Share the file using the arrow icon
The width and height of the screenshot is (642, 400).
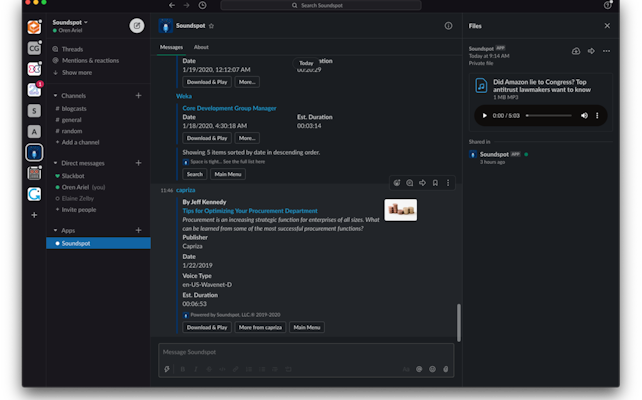click(x=591, y=51)
